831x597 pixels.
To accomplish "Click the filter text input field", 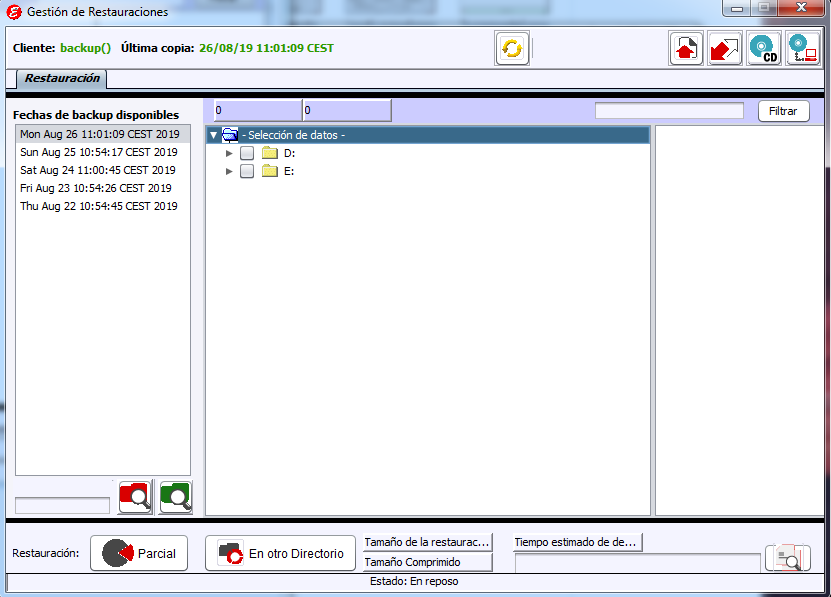I will pos(669,111).
